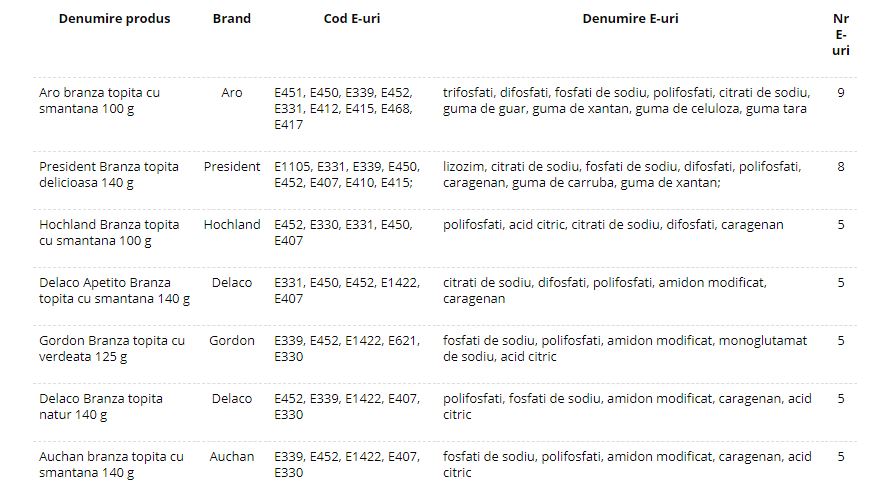Click the 'Denumire produs' column header
This screenshot has height=484, width=896.
pos(114,19)
